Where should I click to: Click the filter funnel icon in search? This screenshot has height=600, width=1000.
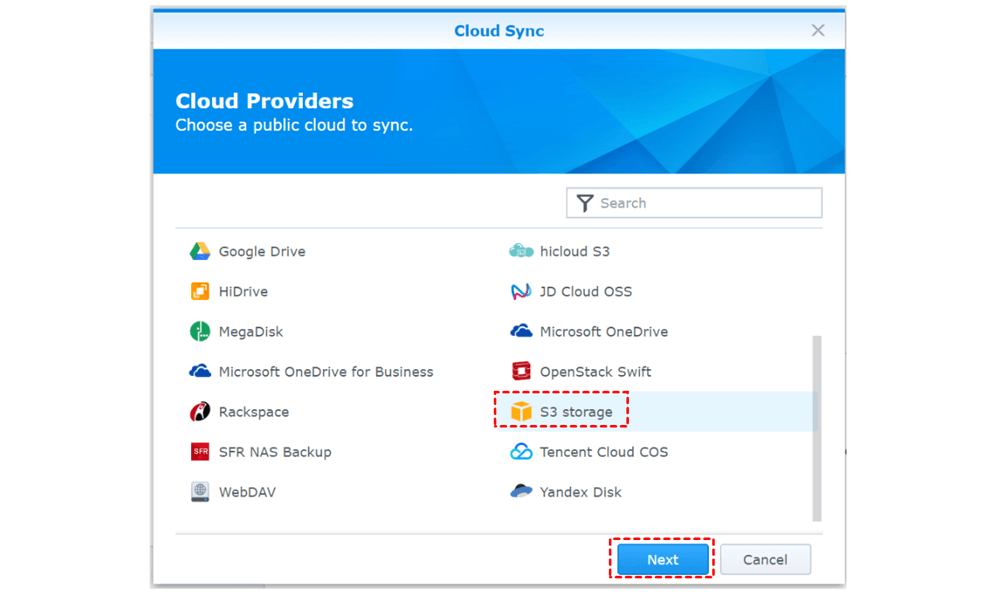585,203
